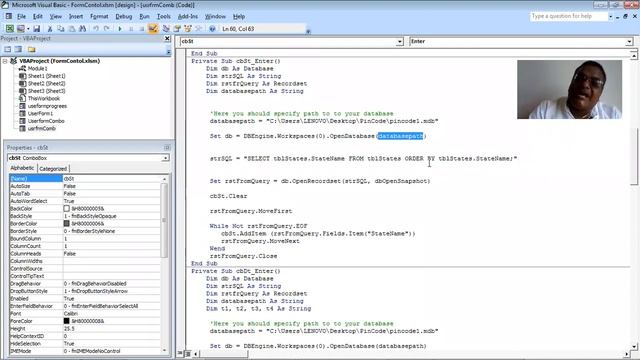Click the Redo arrow icon
This screenshot has height=360, width=640.
(x=107, y=29)
